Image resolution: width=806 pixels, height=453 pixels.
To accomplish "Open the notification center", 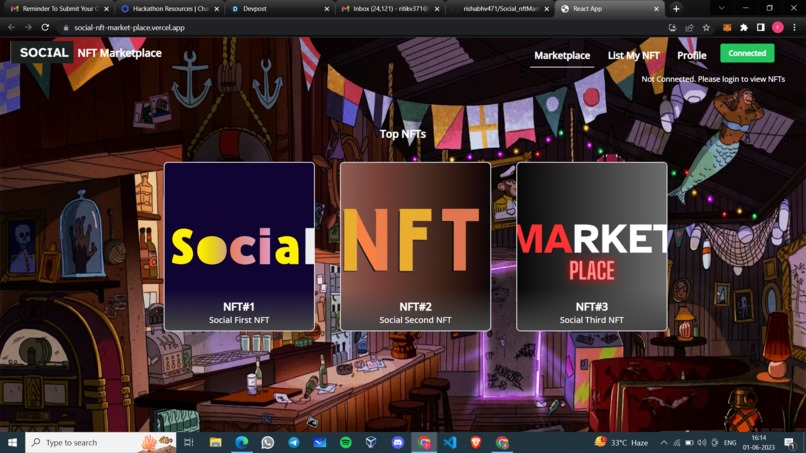I will click(x=790, y=442).
